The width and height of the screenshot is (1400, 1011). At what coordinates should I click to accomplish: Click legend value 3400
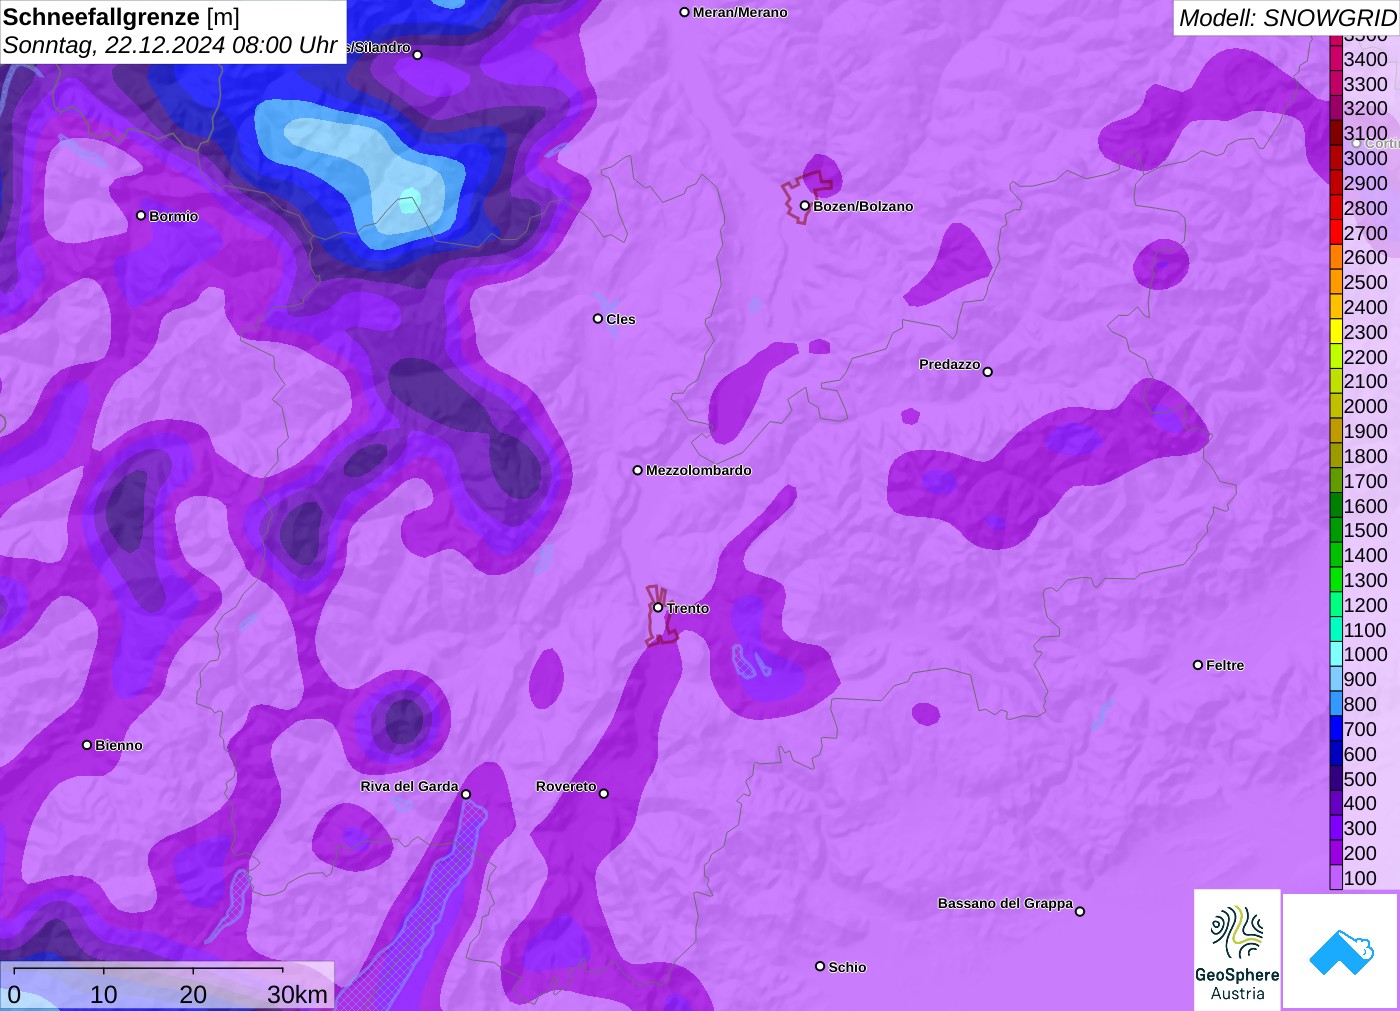click(x=1365, y=59)
